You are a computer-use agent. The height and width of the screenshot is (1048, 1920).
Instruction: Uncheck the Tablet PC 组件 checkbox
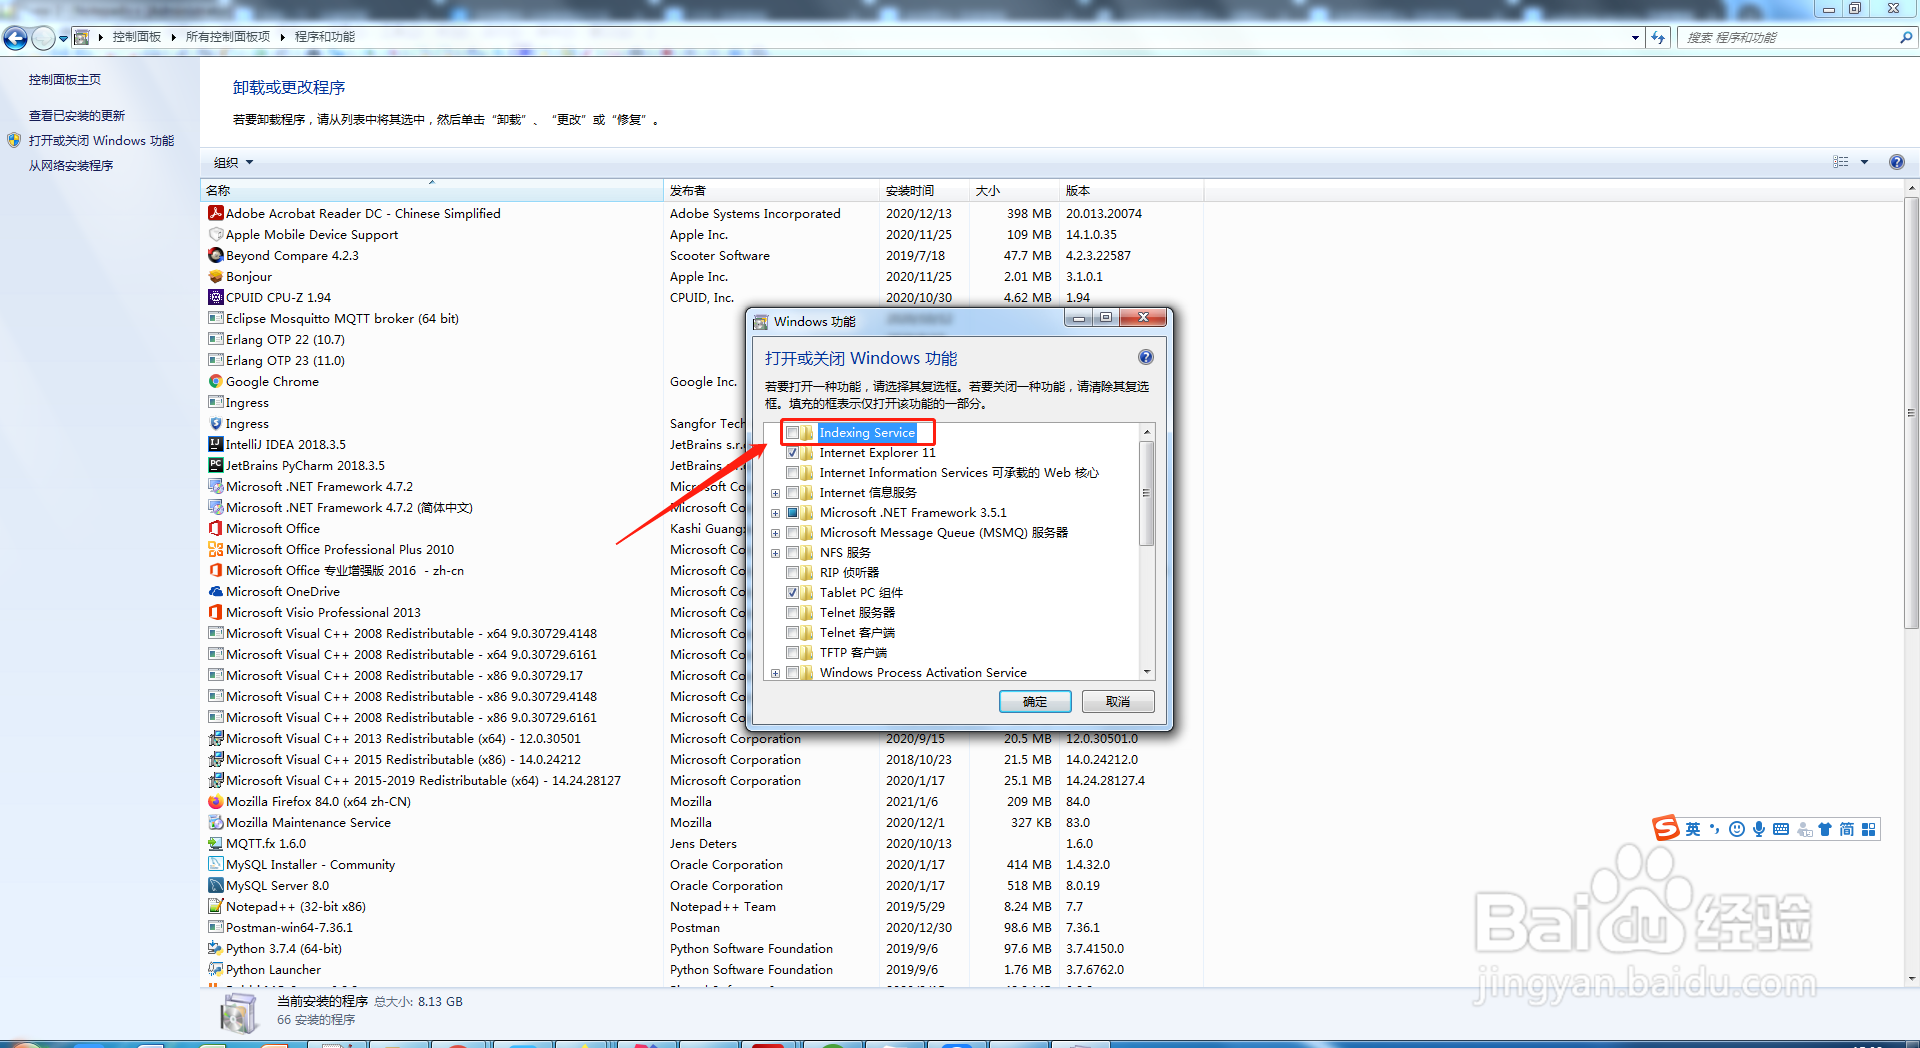(792, 593)
